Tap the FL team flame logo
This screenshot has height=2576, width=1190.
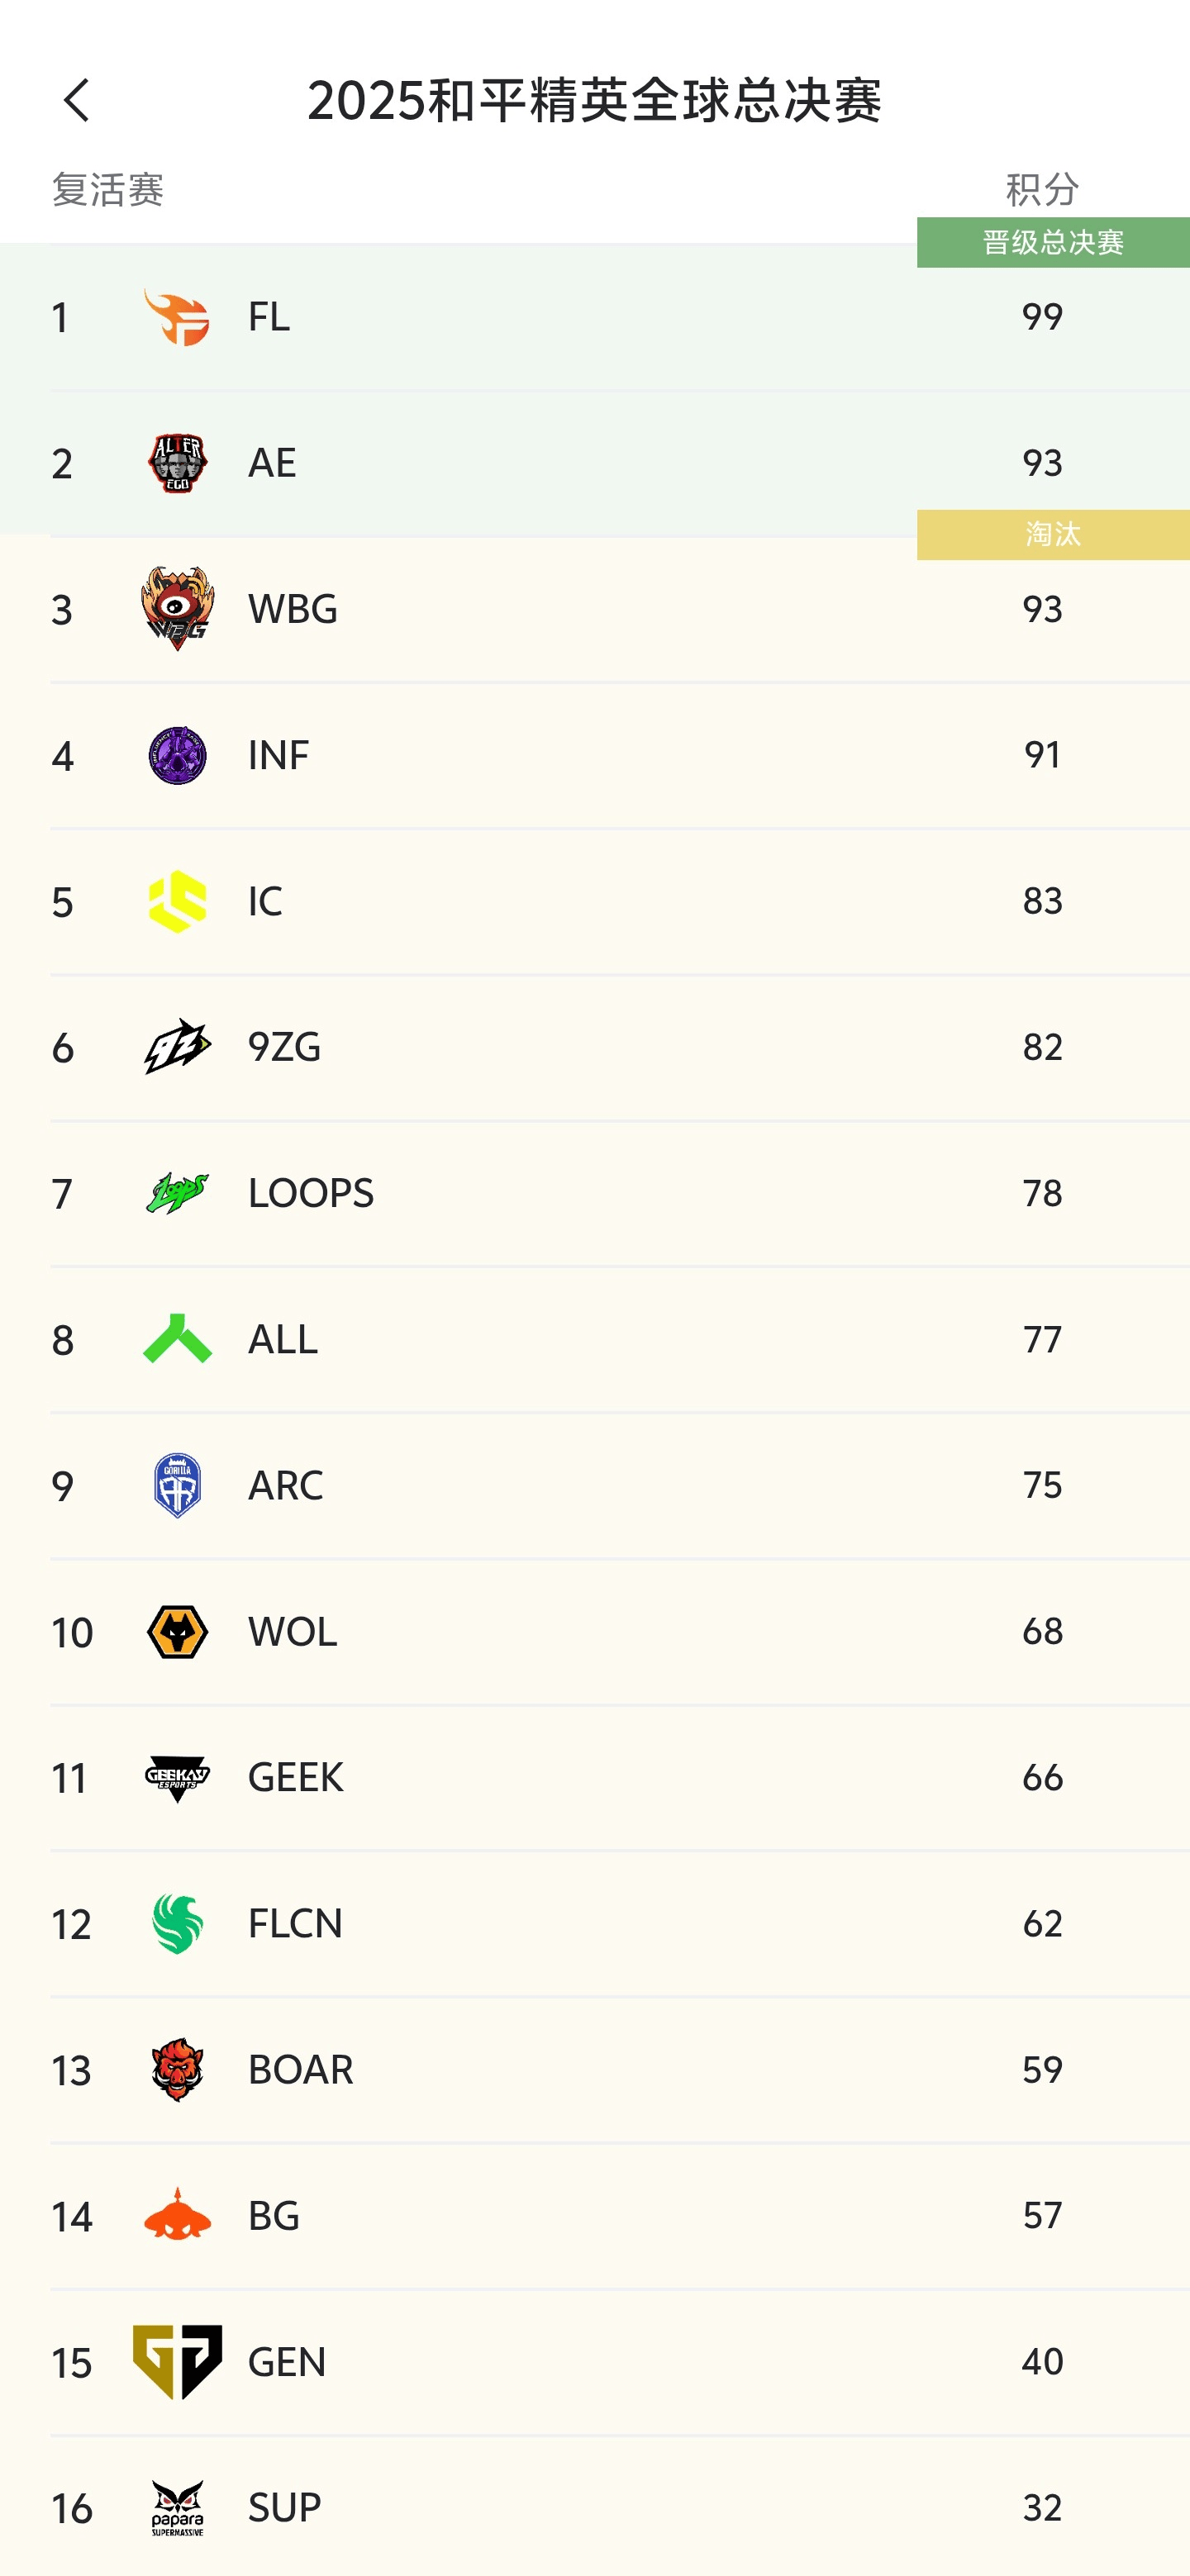click(x=177, y=317)
